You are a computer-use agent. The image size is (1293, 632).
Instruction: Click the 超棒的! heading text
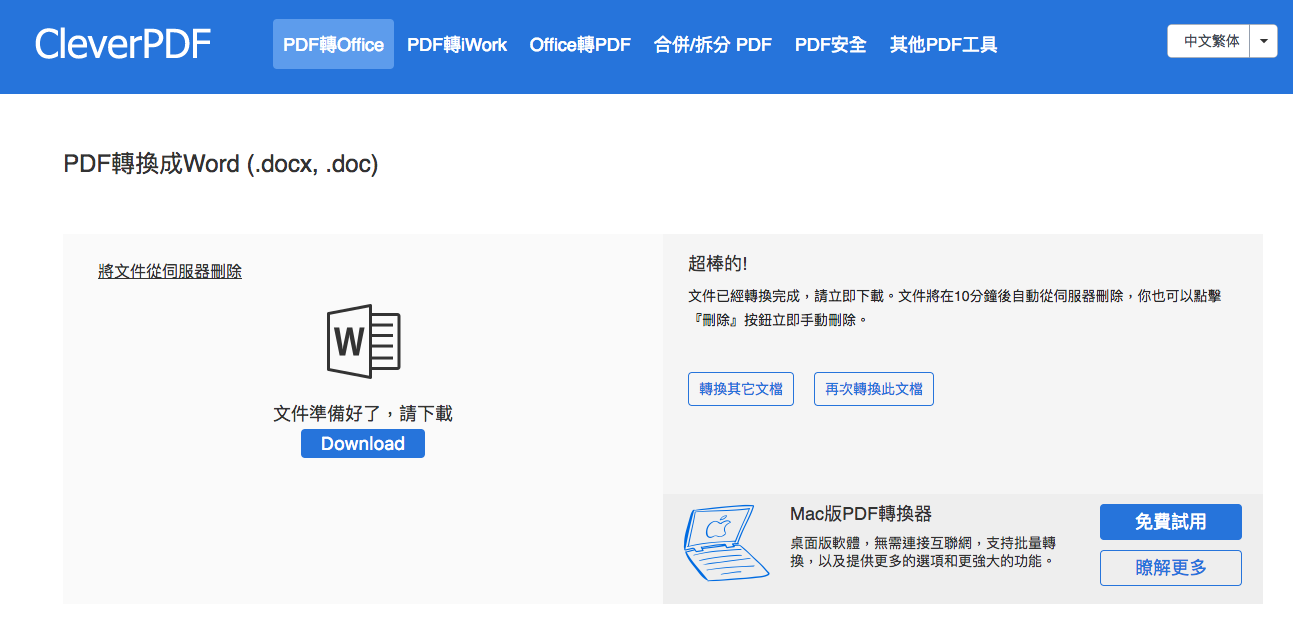point(718,264)
